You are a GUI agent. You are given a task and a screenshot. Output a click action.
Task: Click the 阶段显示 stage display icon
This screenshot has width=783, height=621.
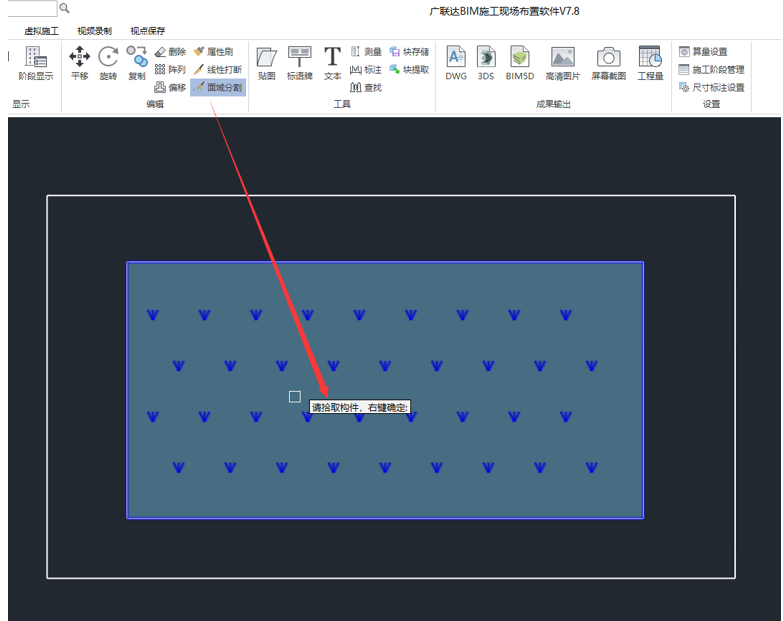tap(35, 63)
